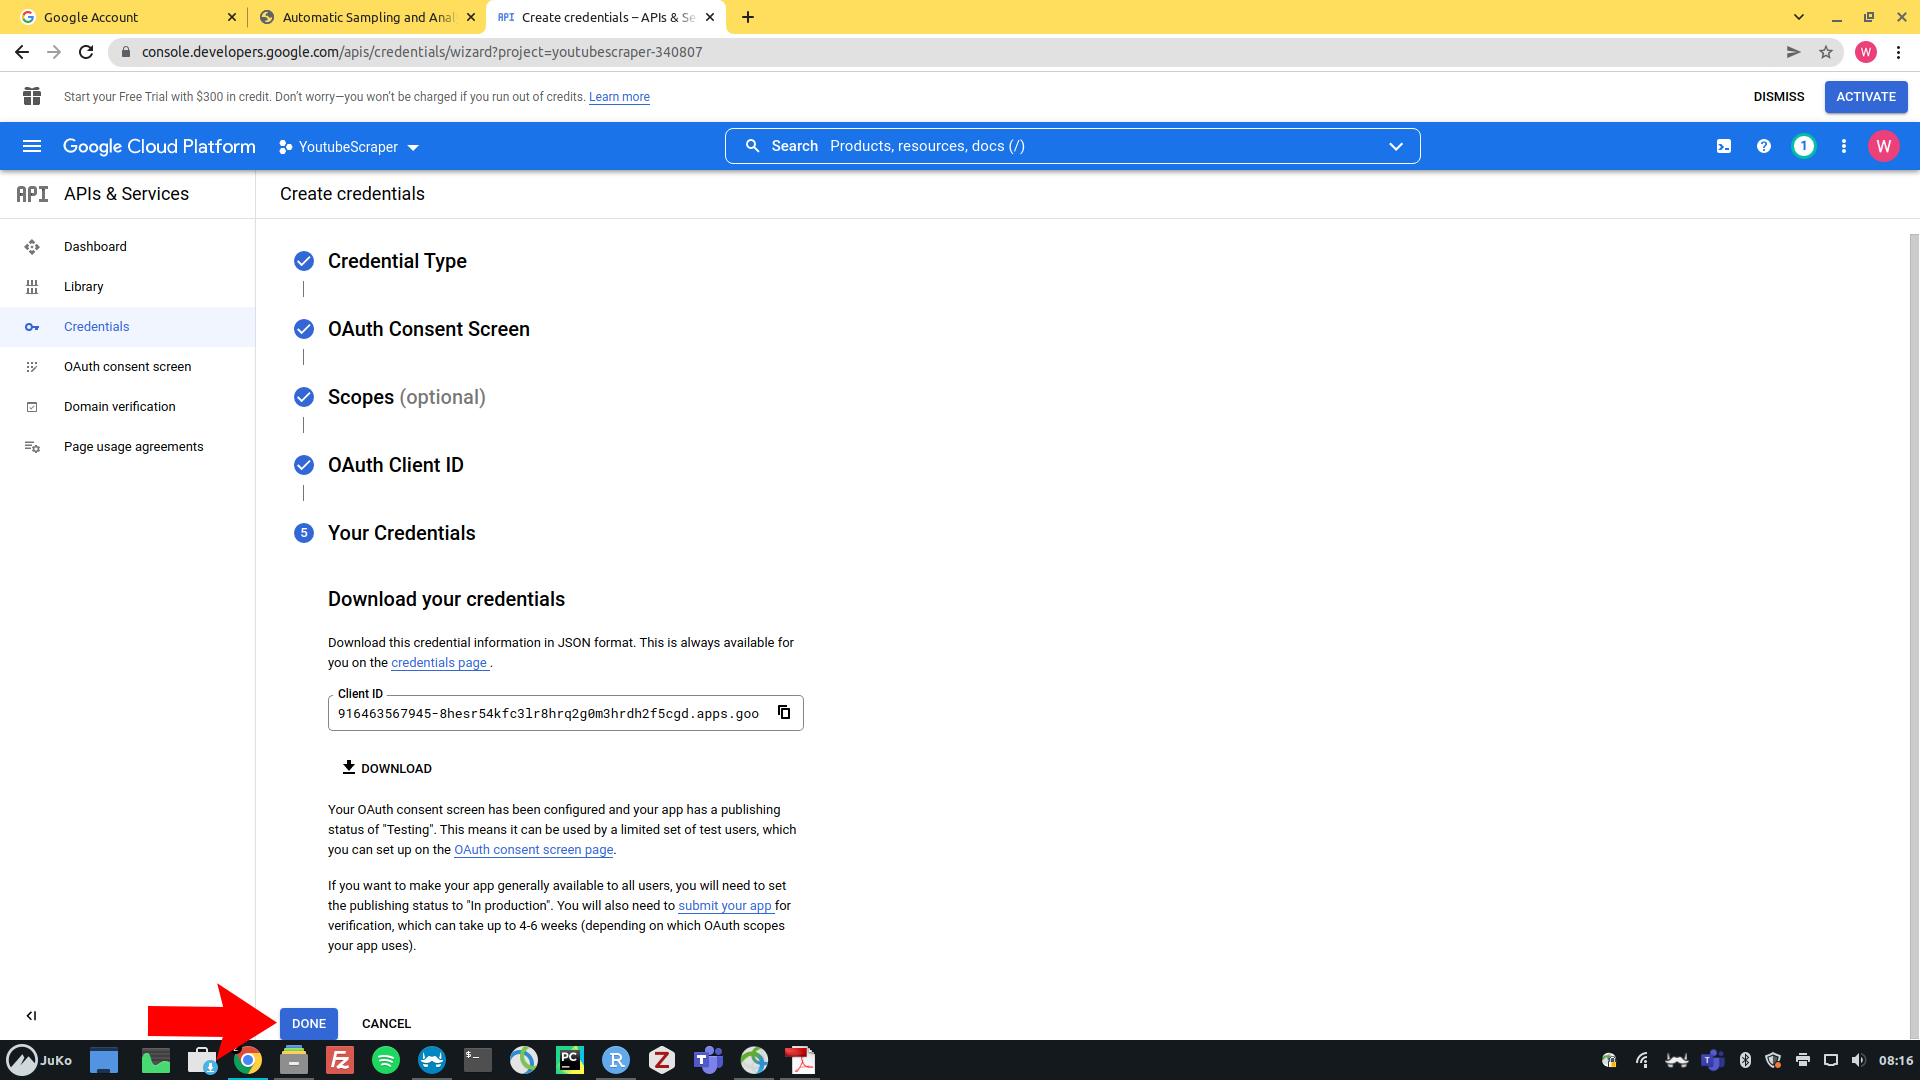
Task: Expand the Credential Type step
Action: coord(397,261)
